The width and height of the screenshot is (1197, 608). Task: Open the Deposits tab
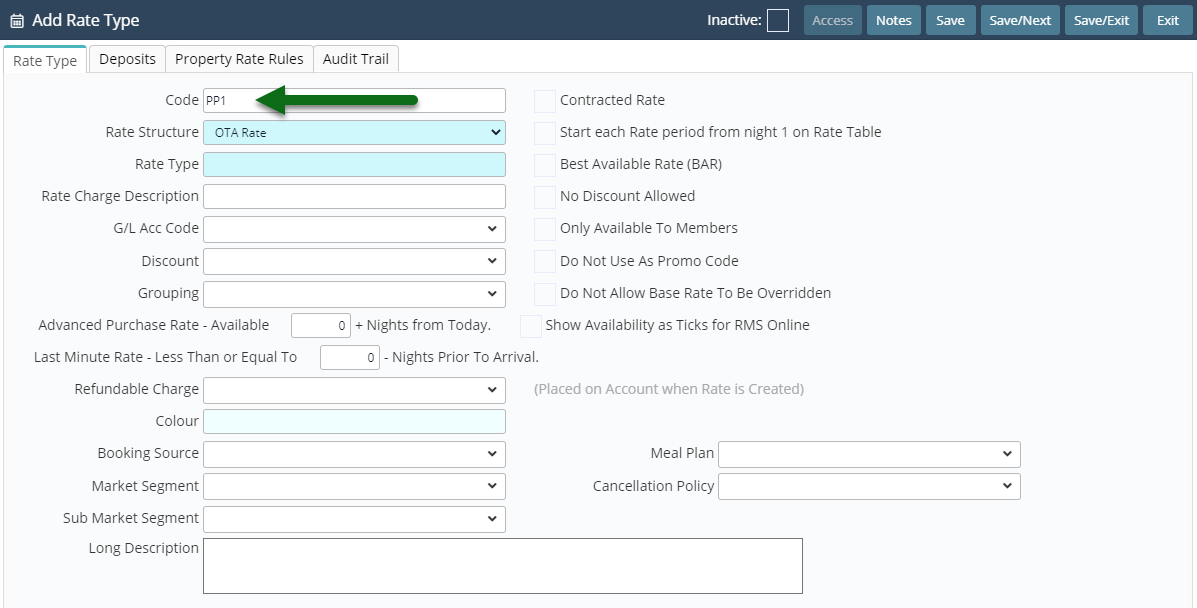pos(127,59)
